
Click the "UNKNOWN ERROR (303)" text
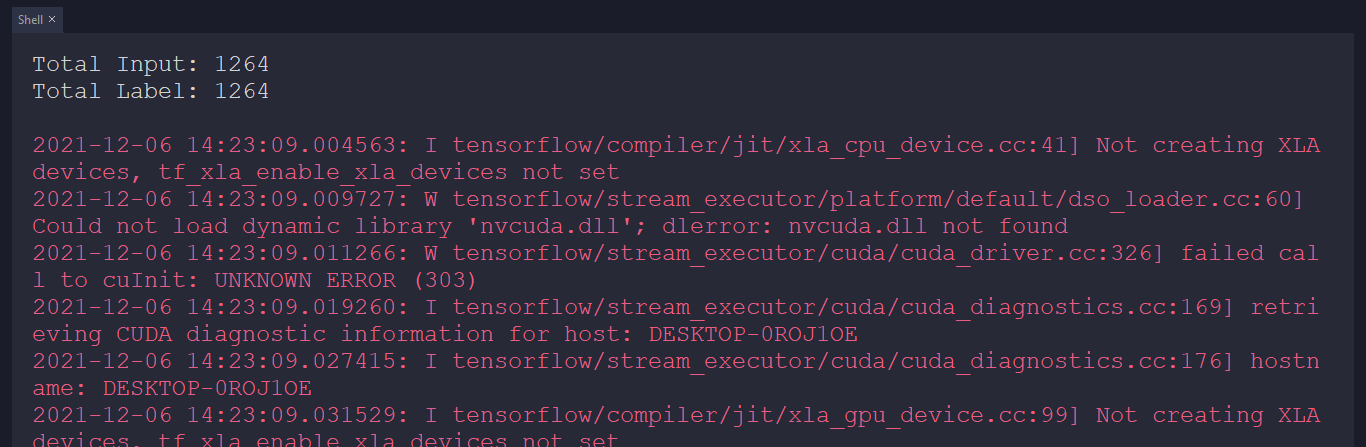[346, 281]
